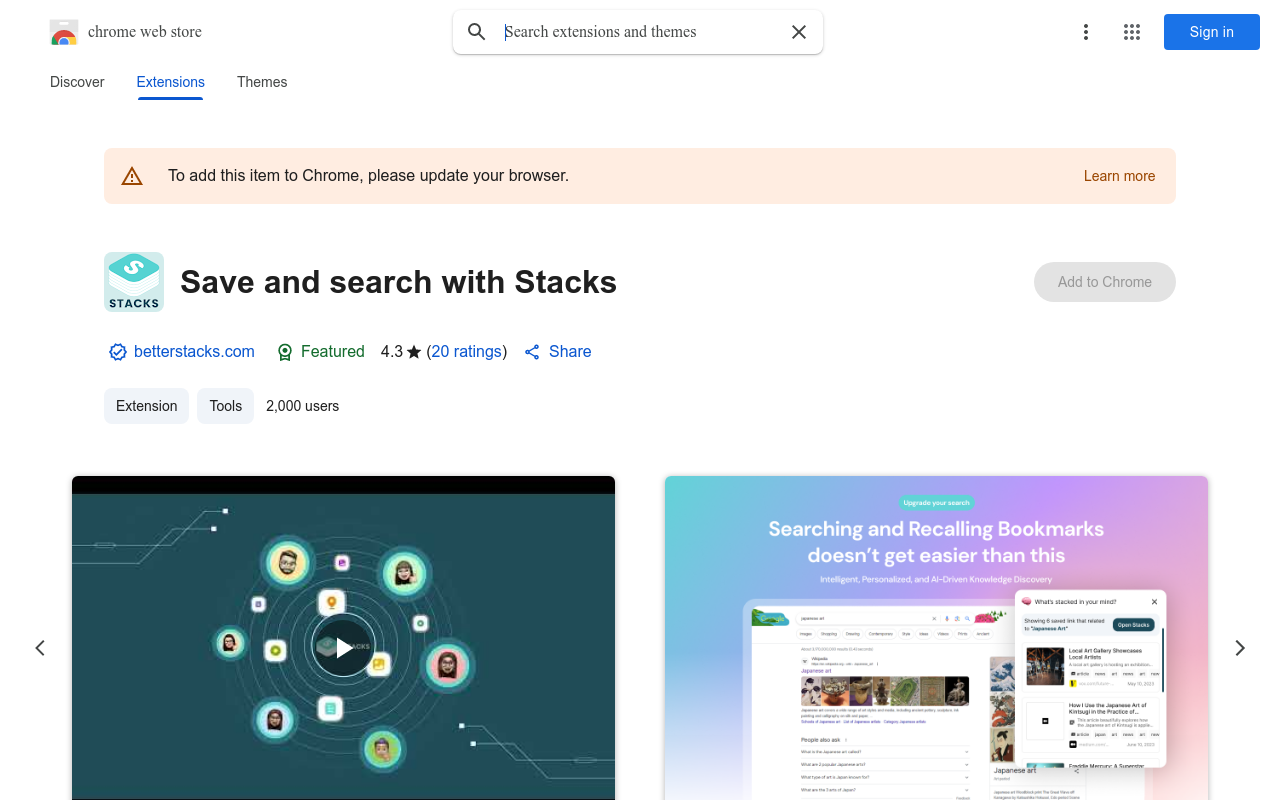Focus the Search extensions and themes field
The image size is (1280, 800).
(x=640, y=32)
